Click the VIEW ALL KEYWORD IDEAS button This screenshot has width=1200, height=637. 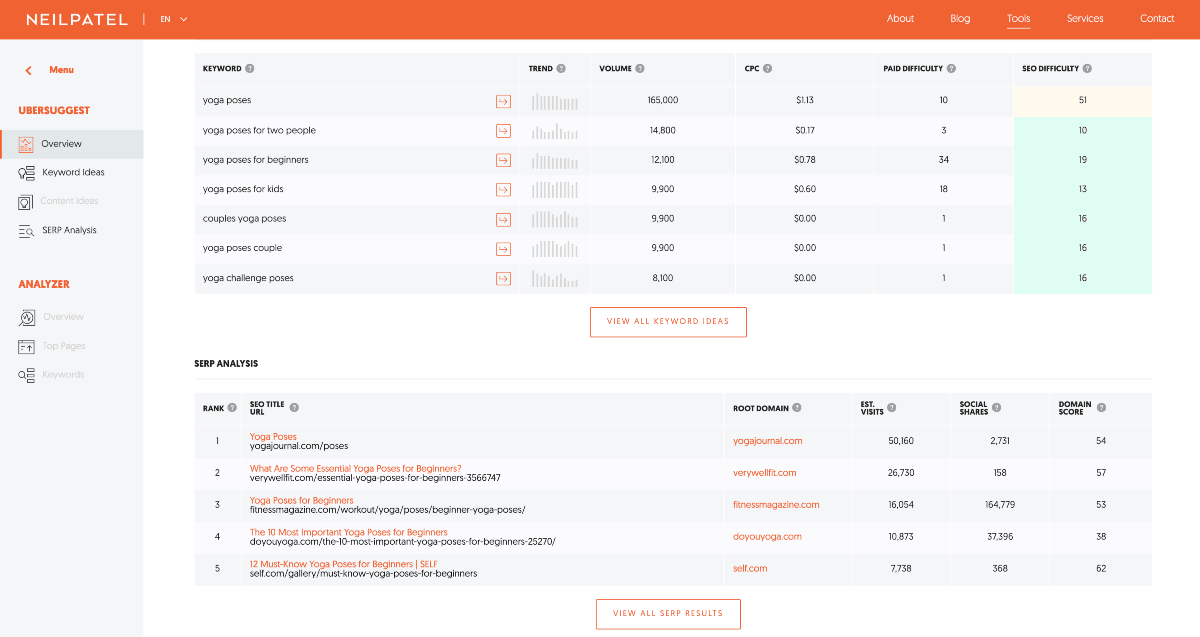point(668,321)
